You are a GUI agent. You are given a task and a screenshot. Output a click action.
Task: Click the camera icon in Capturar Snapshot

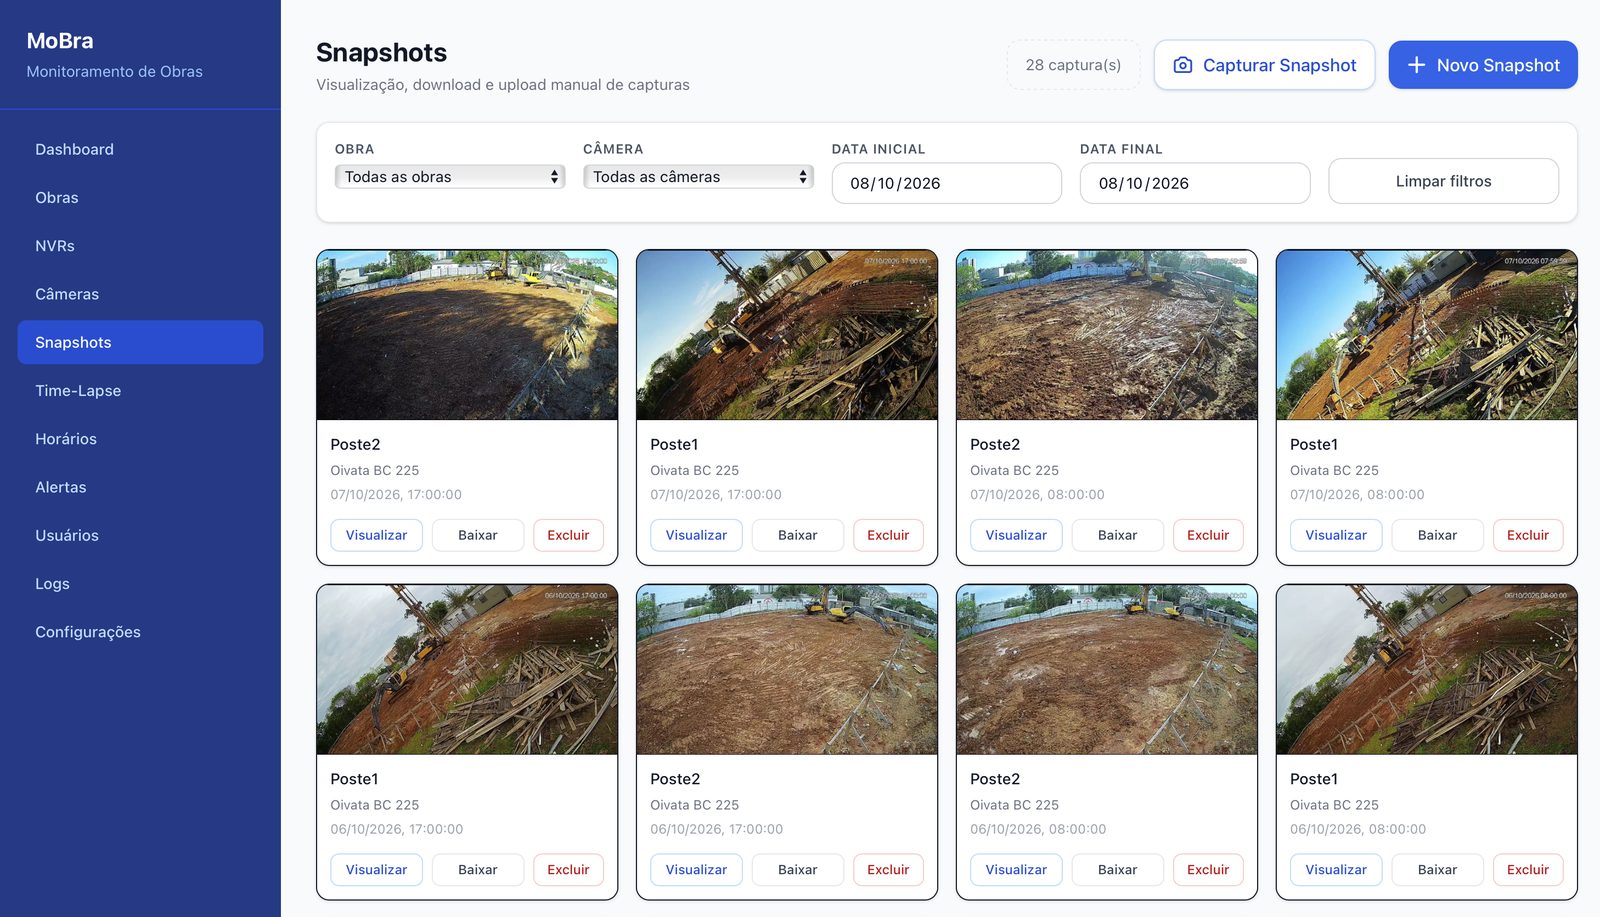(x=1182, y=65)
